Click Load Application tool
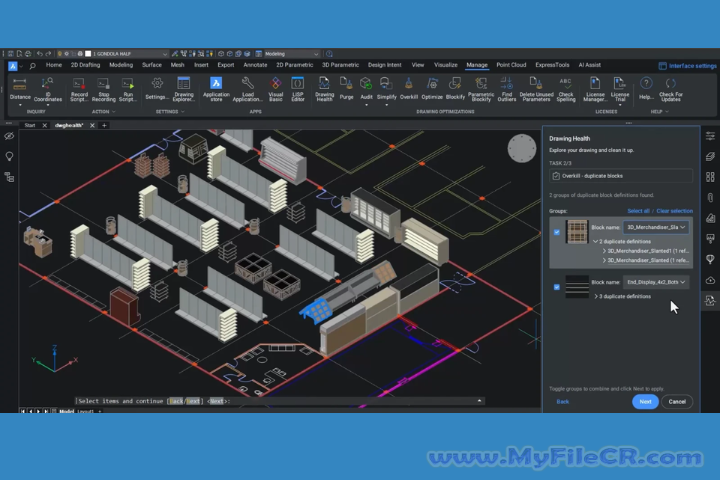 point(248,89)
